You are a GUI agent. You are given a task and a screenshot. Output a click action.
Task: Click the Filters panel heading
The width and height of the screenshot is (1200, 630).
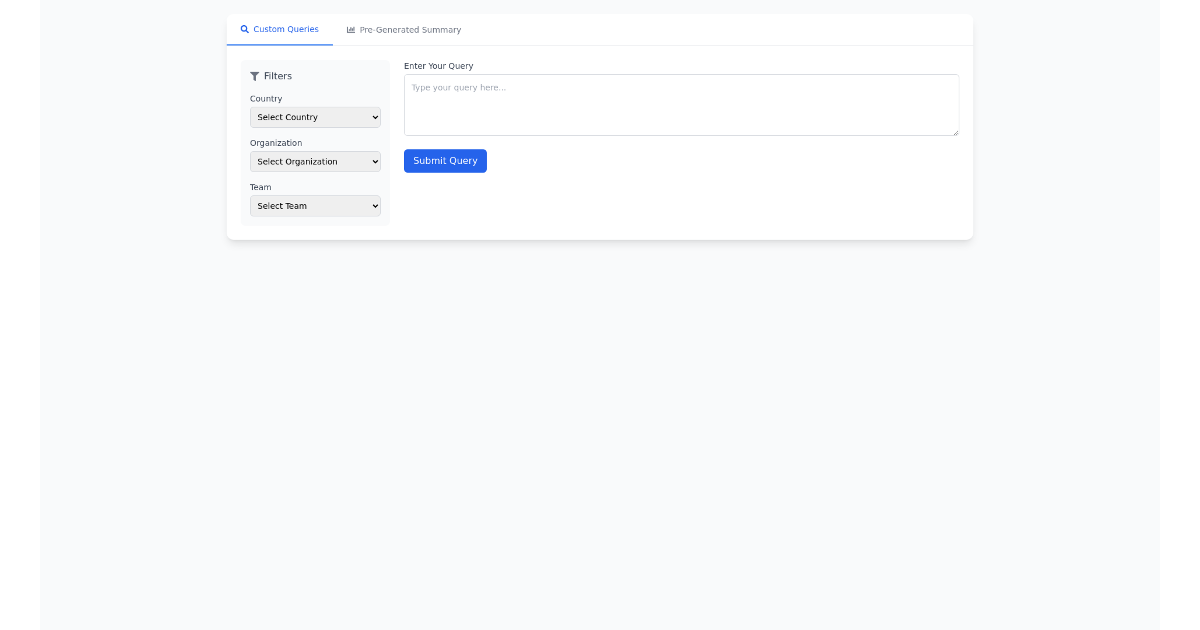277,76
